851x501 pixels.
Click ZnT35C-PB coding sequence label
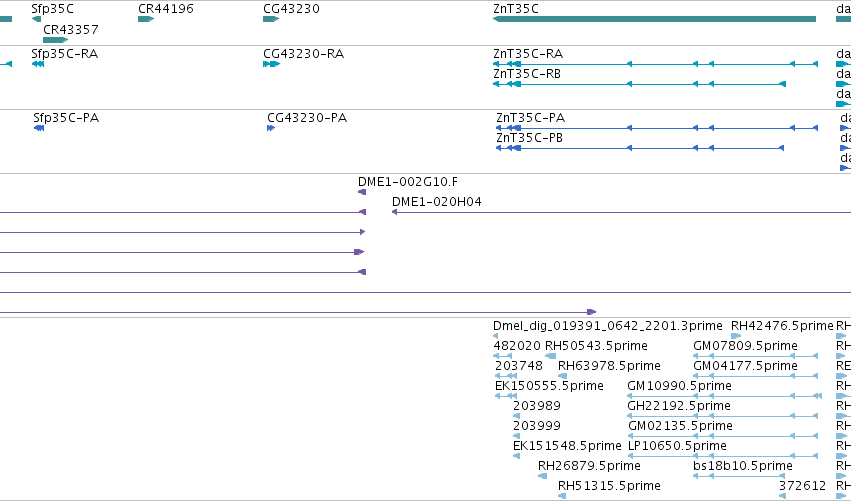pos(529,138)
